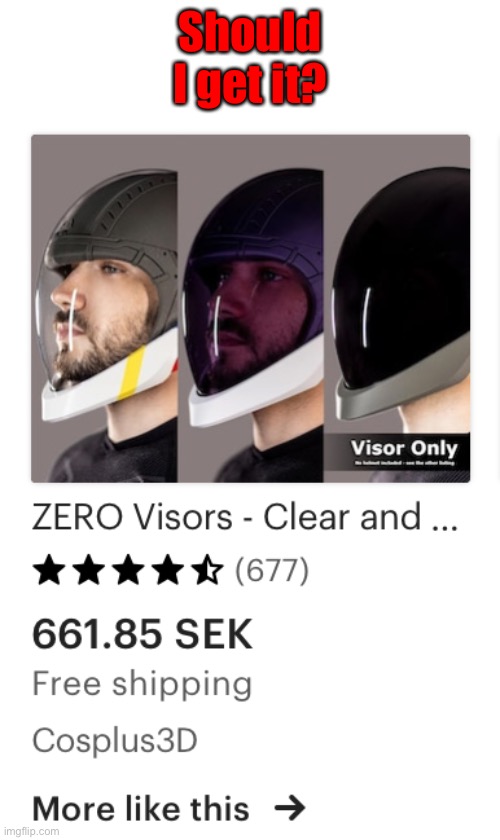Open the More like this link
500x840 pixels.
[140, 808]
